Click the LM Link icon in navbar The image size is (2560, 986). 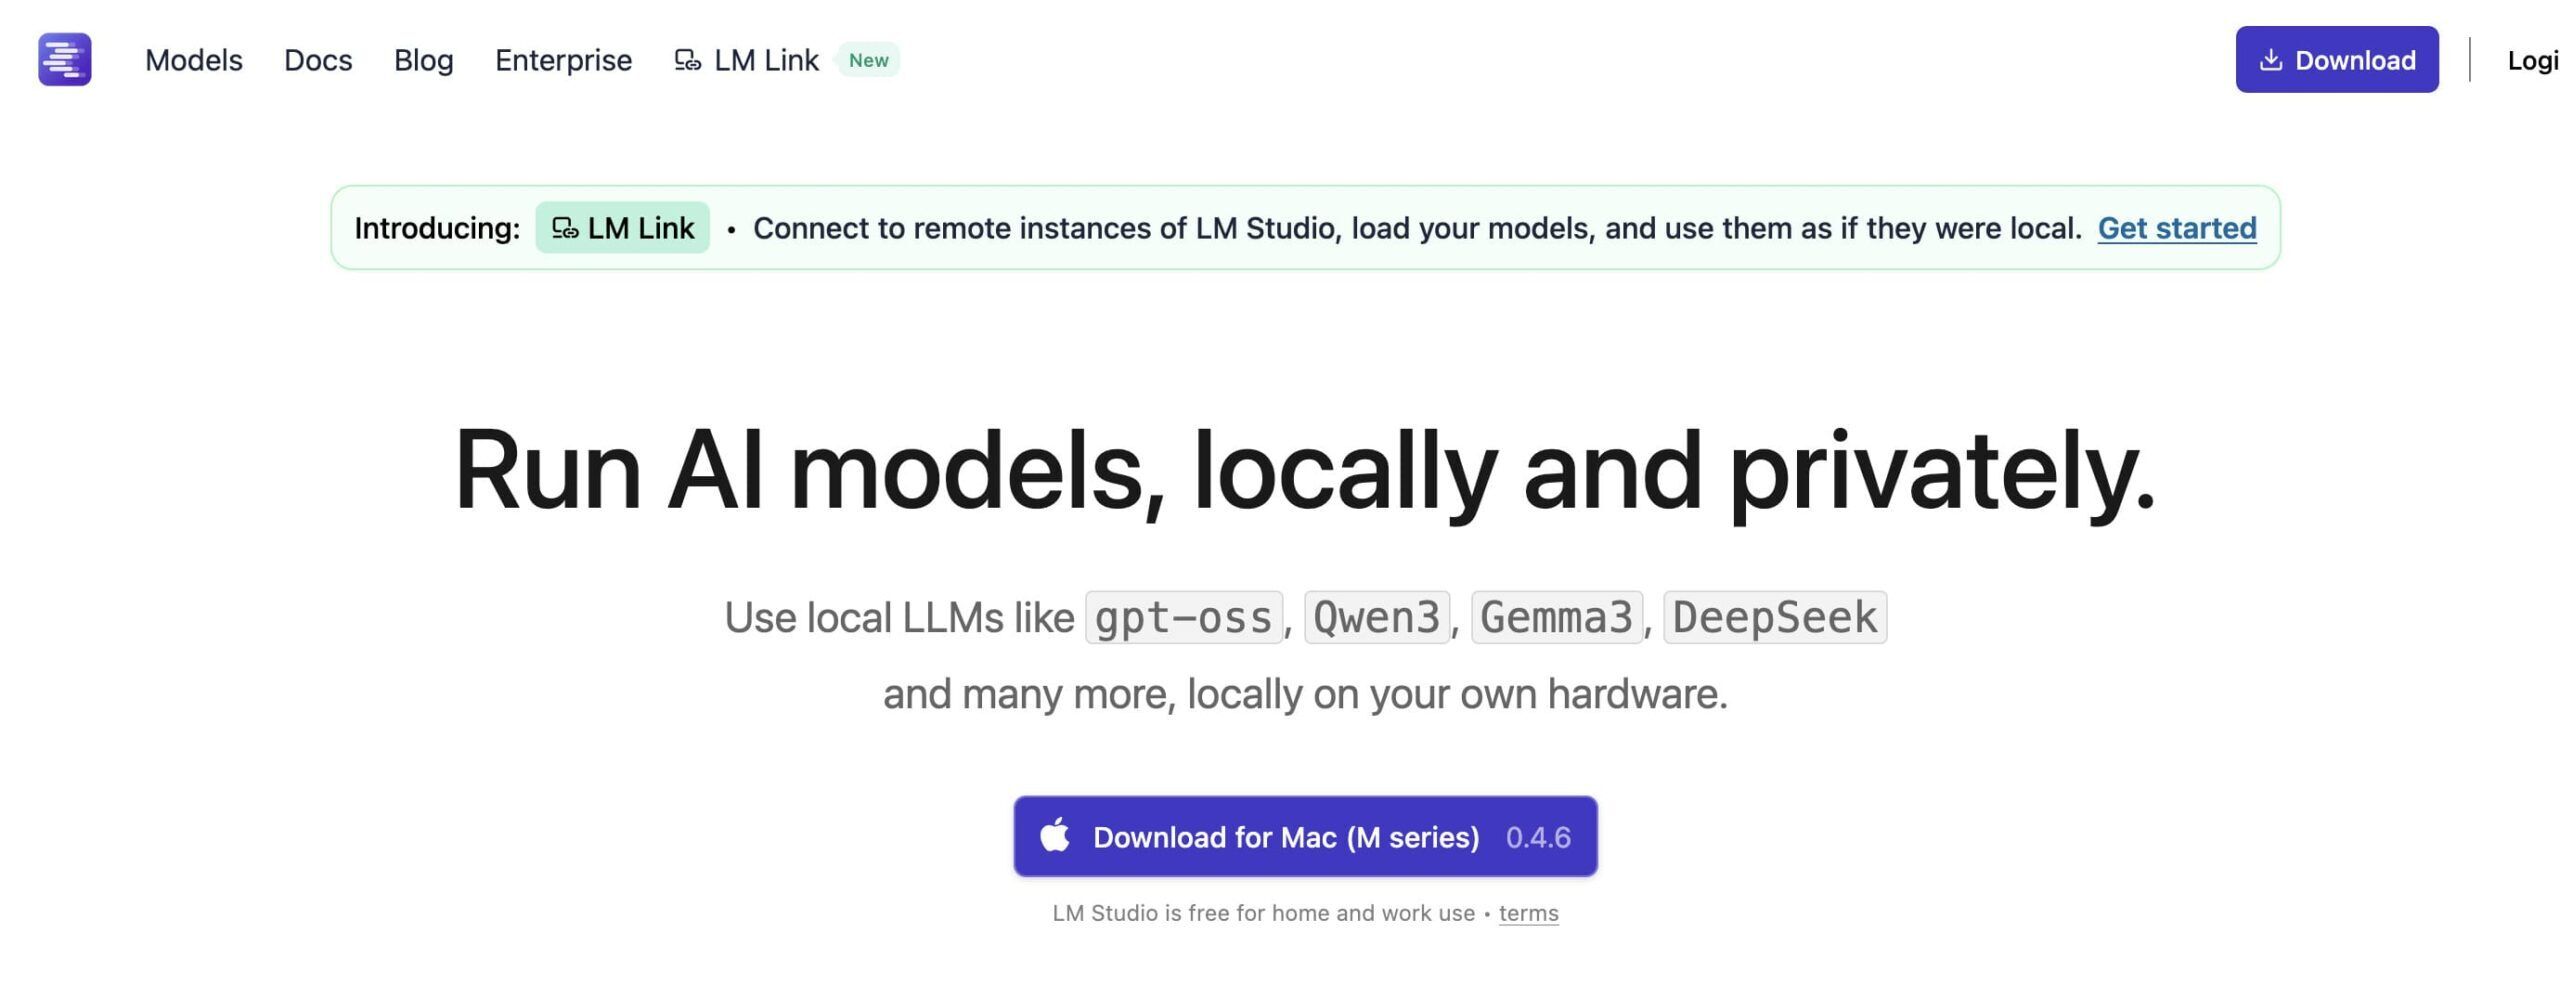pos(688,60)
